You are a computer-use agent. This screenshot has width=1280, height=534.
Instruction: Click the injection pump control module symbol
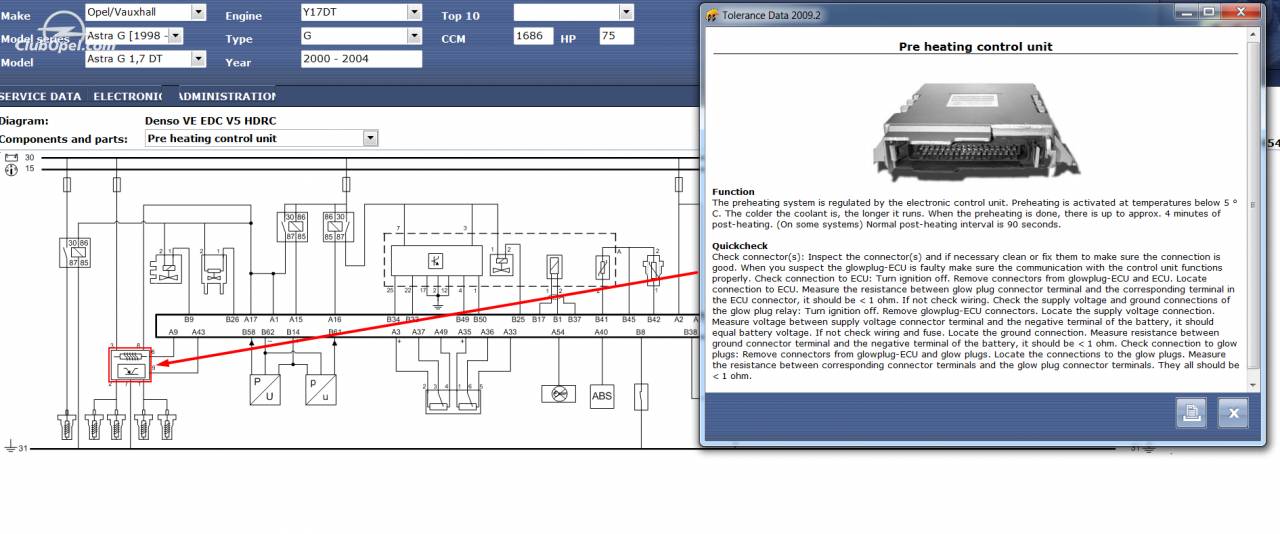[435, 261]
